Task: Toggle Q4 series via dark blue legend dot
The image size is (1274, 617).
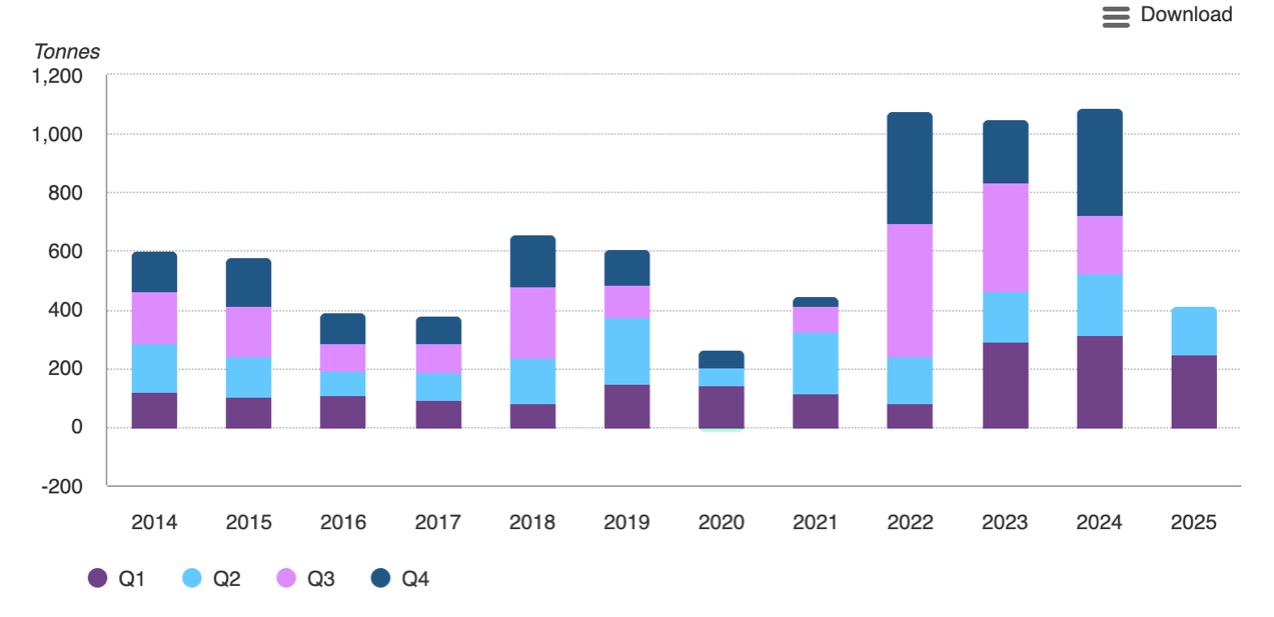Action: (380, 578)
